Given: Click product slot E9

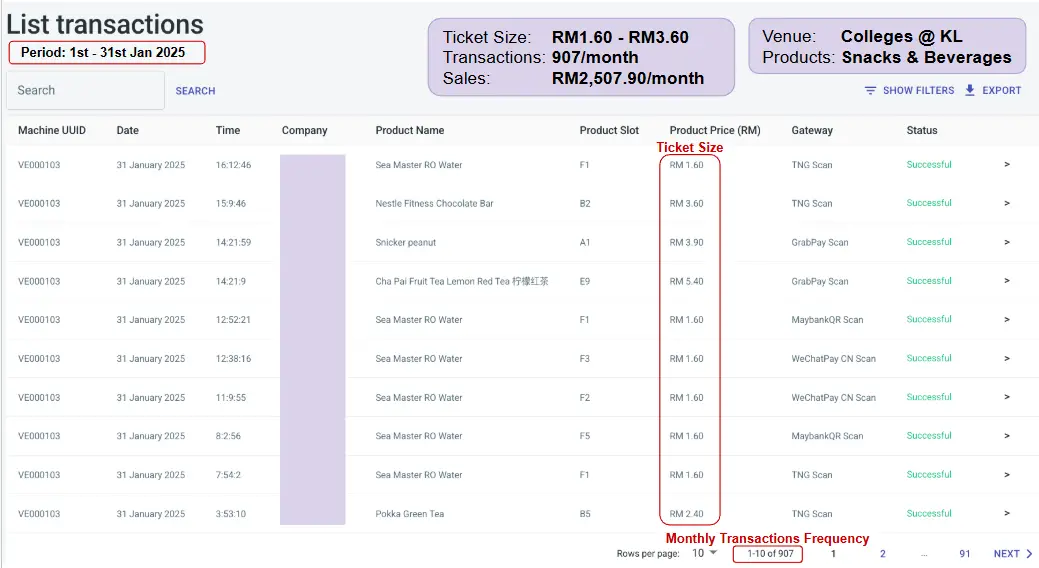Looking at the screenshot, I should (585, 281).
